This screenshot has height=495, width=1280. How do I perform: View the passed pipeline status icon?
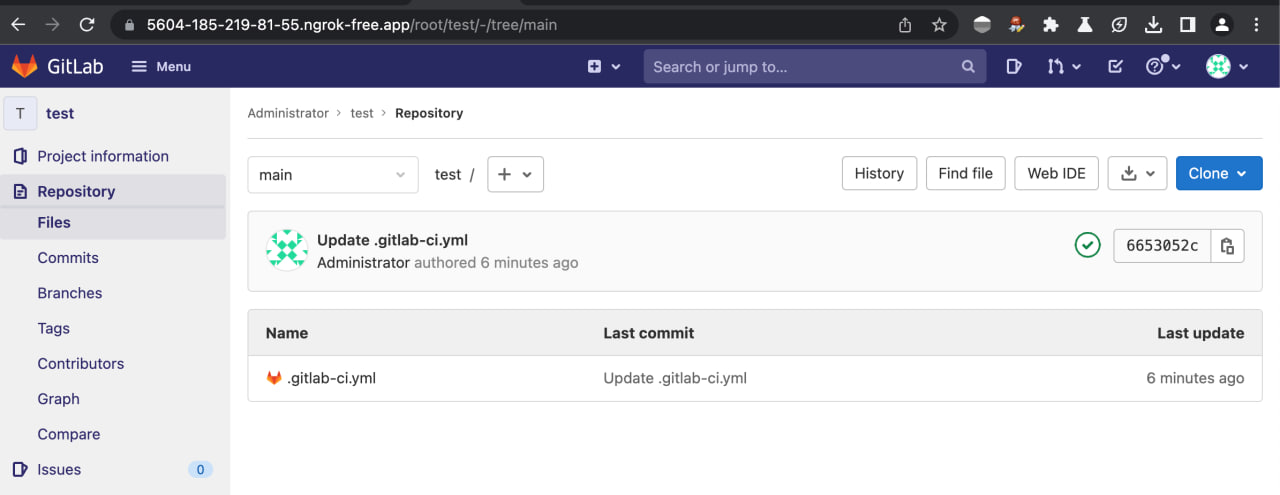coord(1087,245)
